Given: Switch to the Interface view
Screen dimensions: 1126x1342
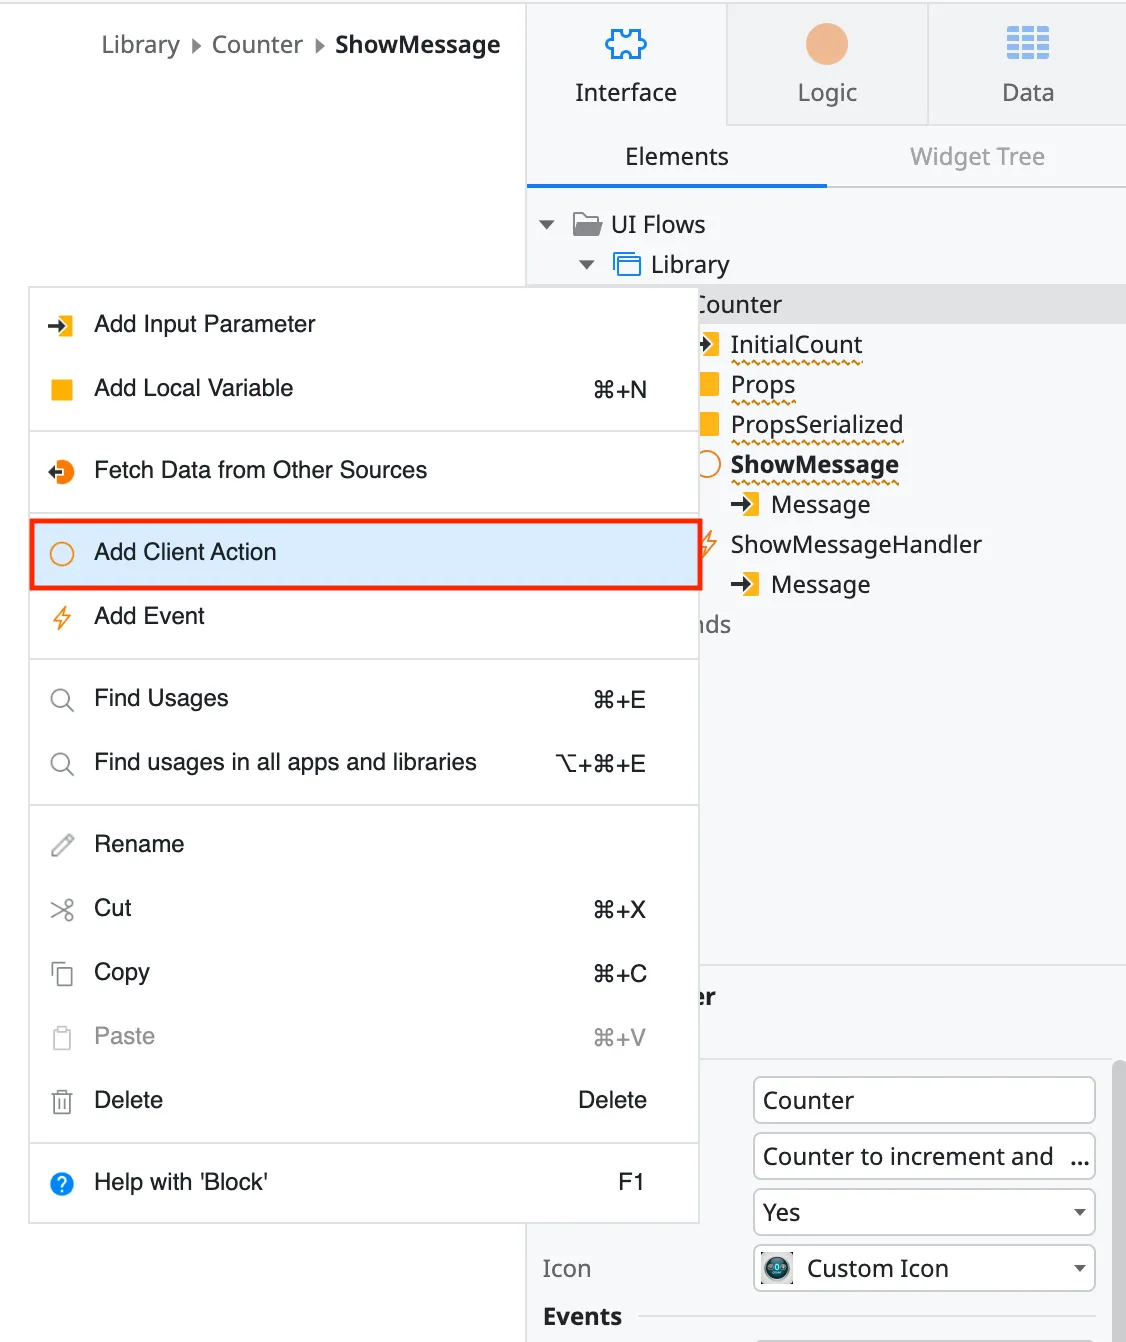Looking at the screenshot, I should pos(625,60).
